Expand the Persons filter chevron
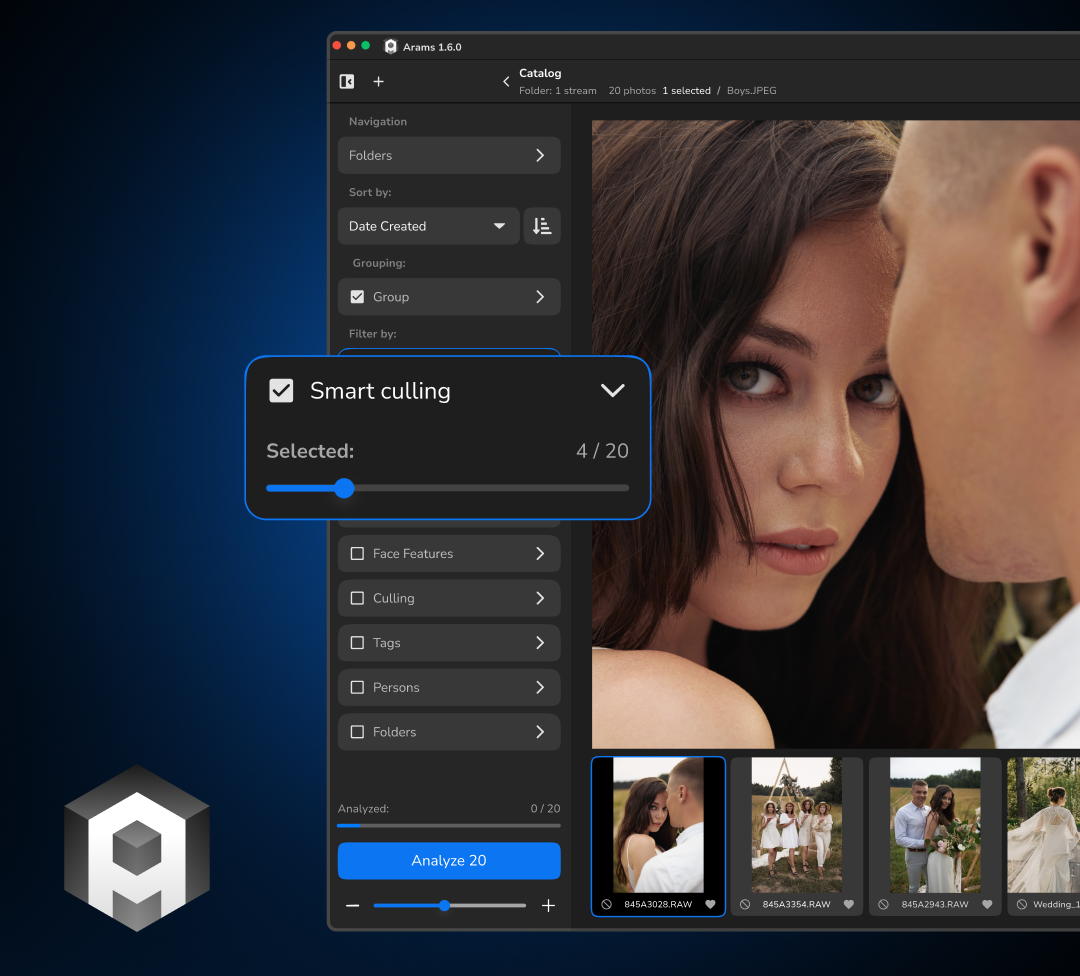The width and height of the screenshot is (1080, 976). [540, 688]
